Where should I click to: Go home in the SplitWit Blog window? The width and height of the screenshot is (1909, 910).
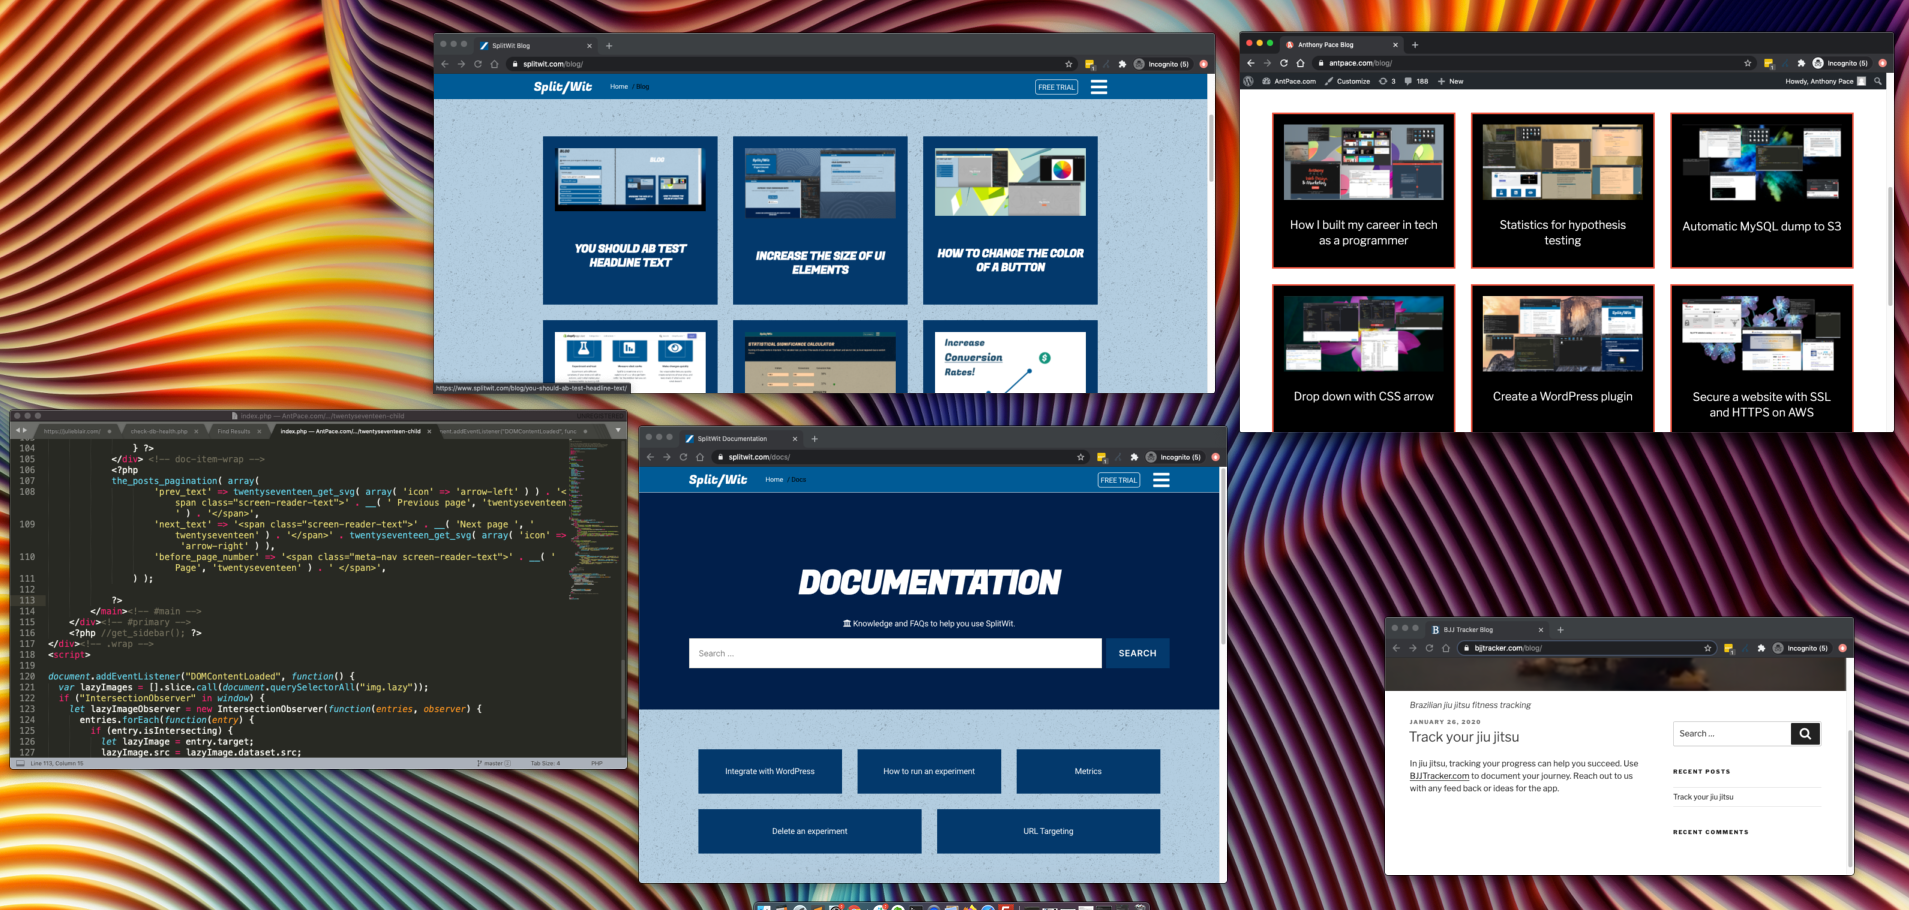[x=494, y=64]
